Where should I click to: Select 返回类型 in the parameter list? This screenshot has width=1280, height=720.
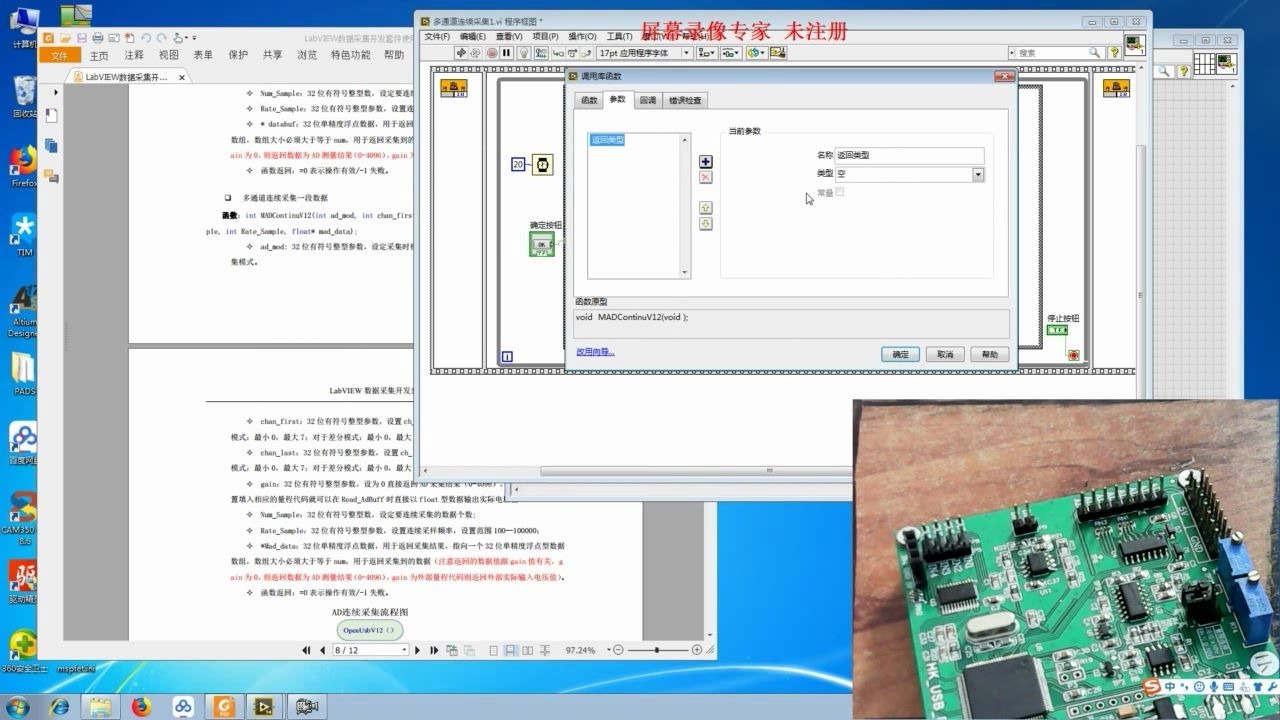coord(606,140)
